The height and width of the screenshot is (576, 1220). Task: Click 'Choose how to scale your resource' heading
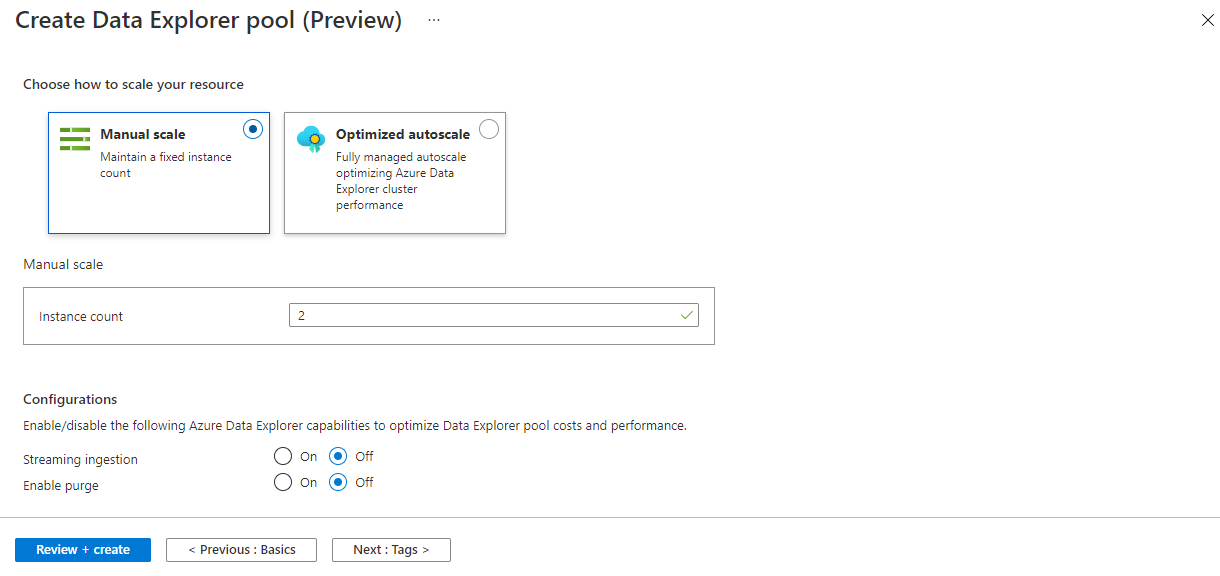pyautogui.click(x=134, y=84)
